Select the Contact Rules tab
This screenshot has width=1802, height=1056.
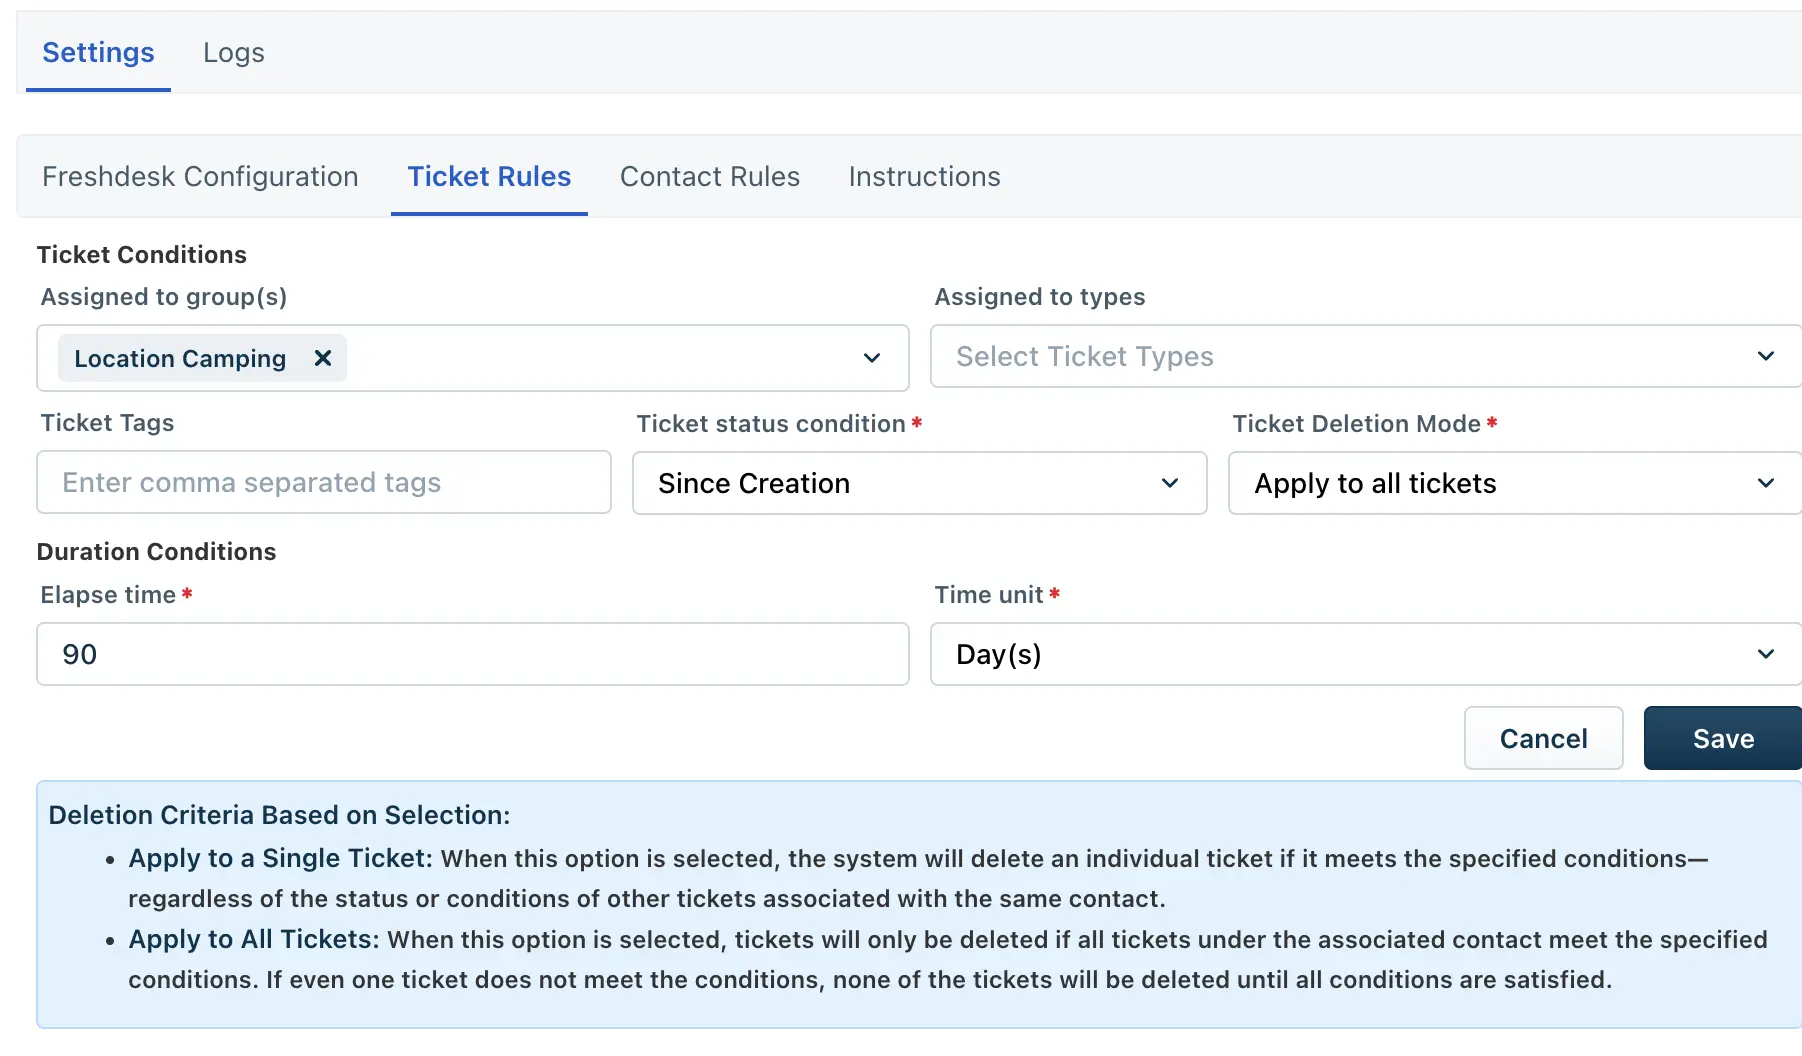point(709,176)
